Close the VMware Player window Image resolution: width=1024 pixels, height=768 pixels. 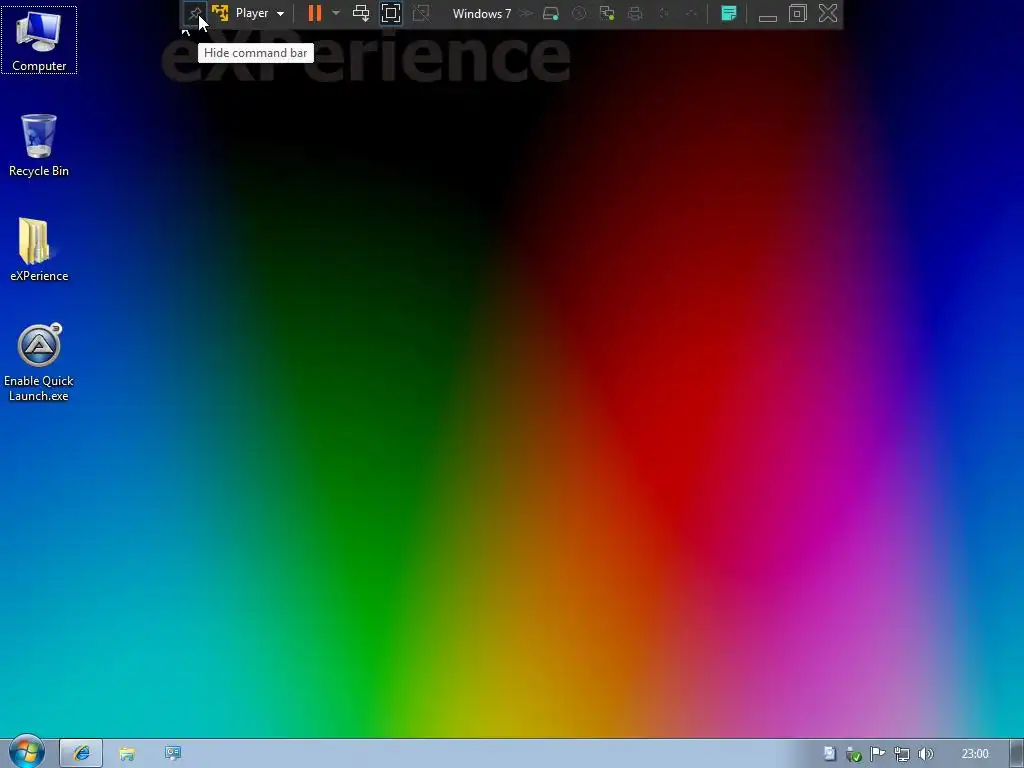(x=828, y=13)
